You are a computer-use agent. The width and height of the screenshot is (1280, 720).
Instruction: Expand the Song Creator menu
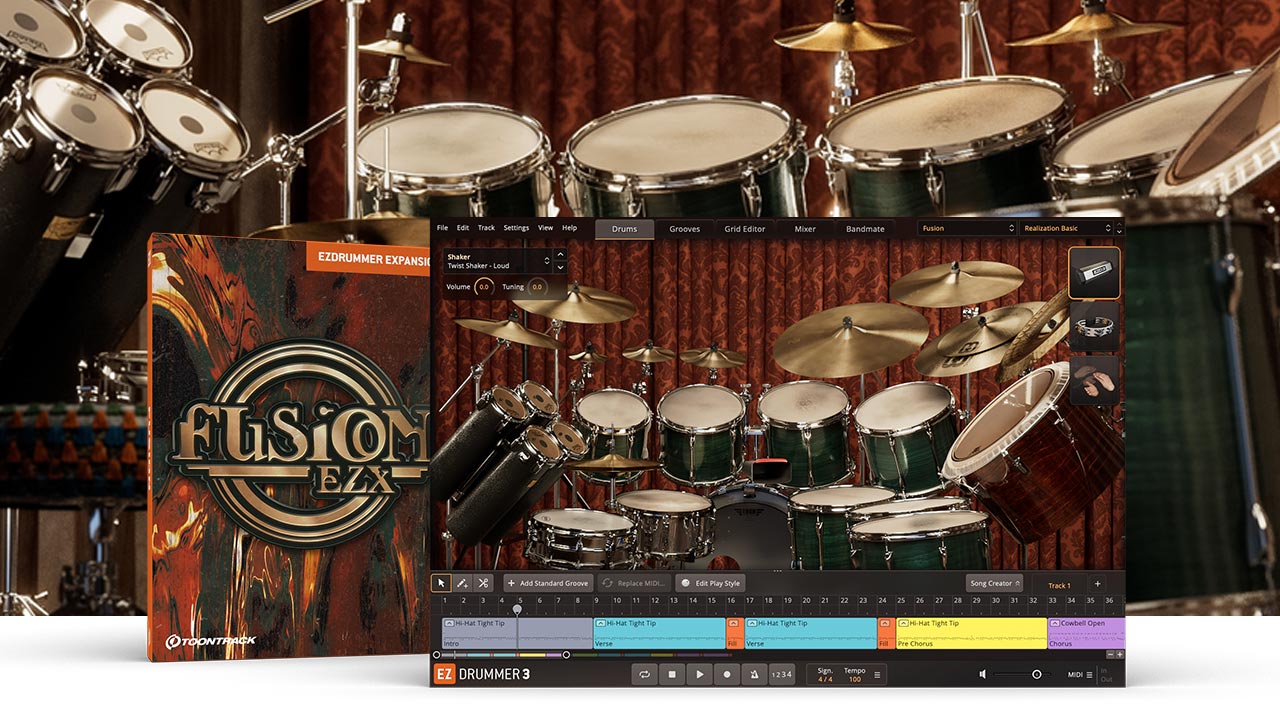[994, 583]
